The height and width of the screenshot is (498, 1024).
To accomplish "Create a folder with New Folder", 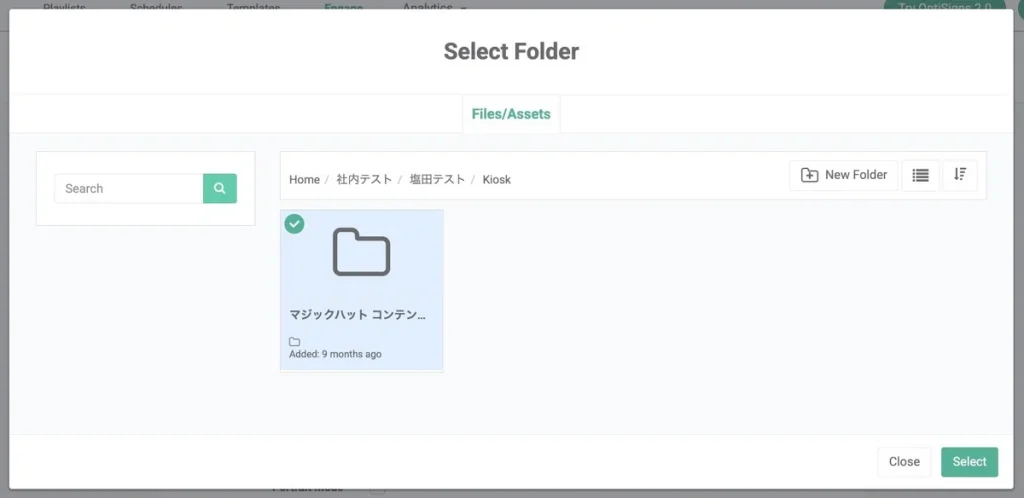I will click(x=844, y=175).
